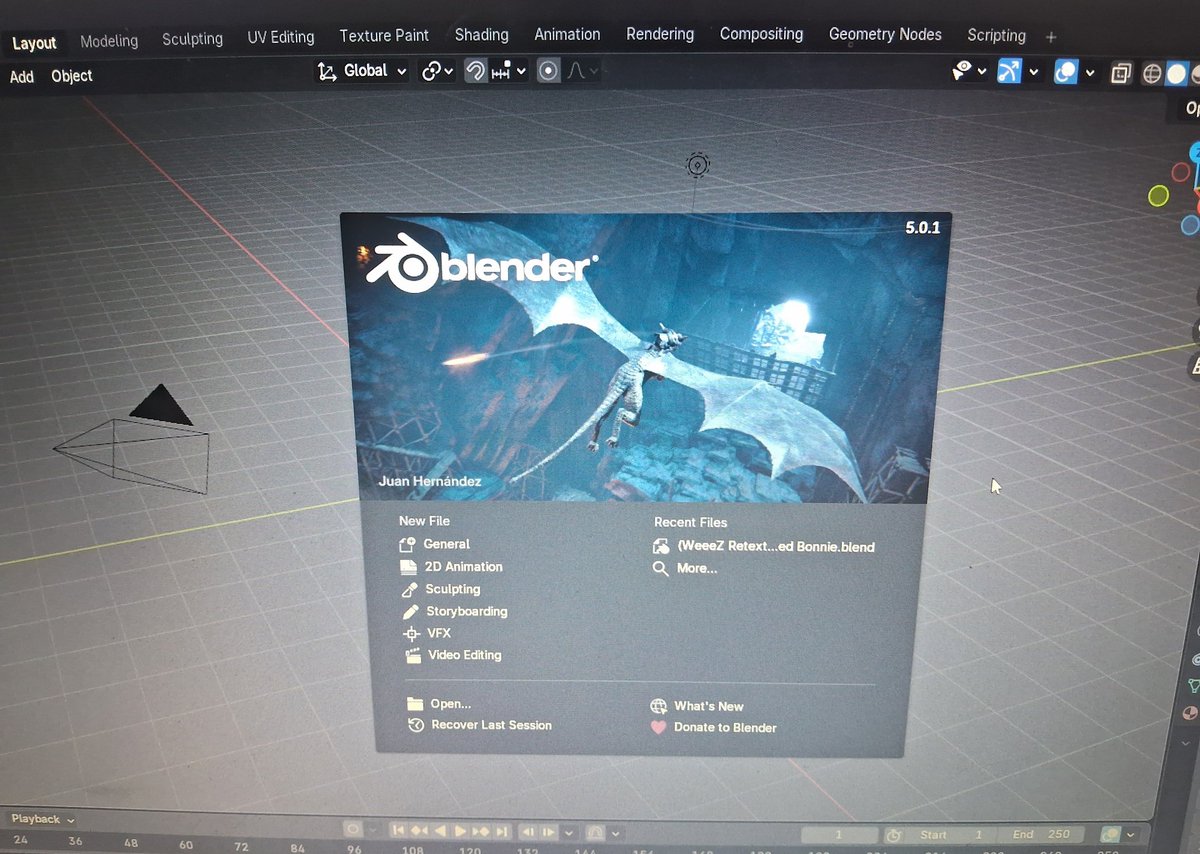Toggle X-ray view
The width and height of the screenshot is (1200, 854).
[x=1121, y=73]
